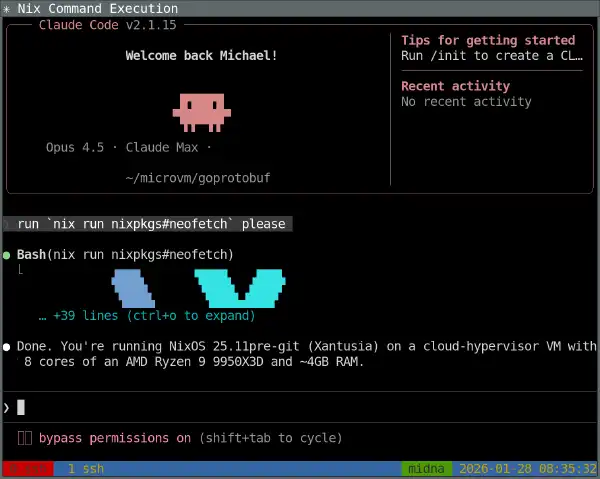Click the pink Claude mascot icon
The image size is (600, 479).
pos(201,111)
